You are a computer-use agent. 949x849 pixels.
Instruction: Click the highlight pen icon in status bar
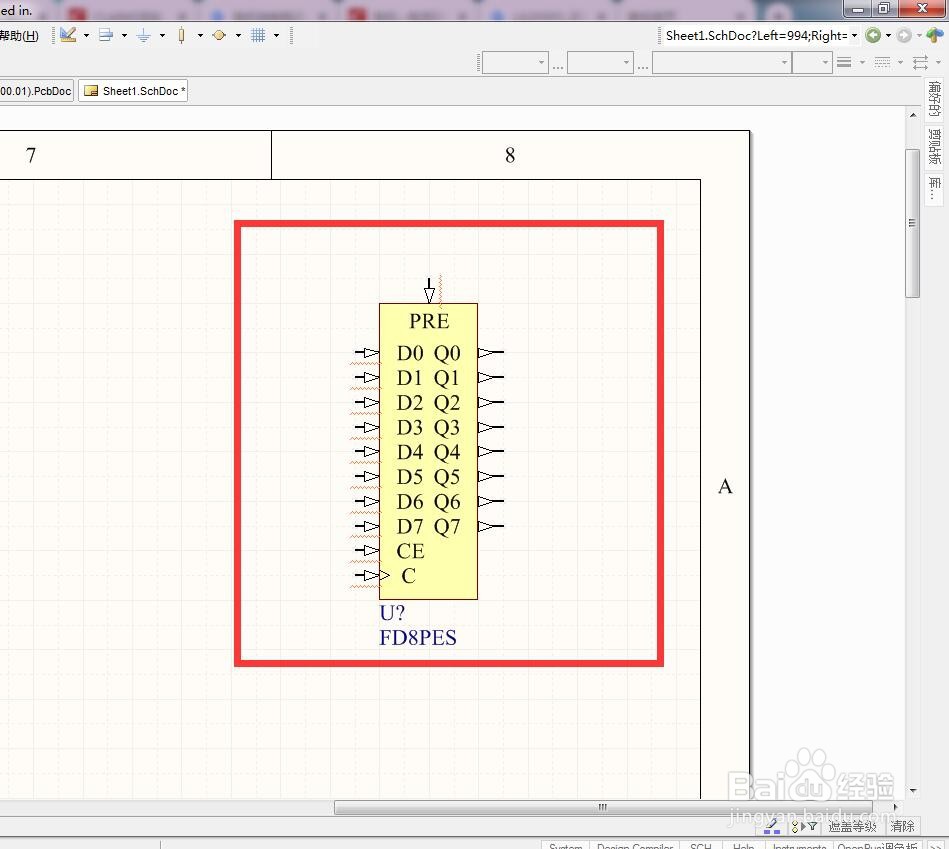click(772, 826)
